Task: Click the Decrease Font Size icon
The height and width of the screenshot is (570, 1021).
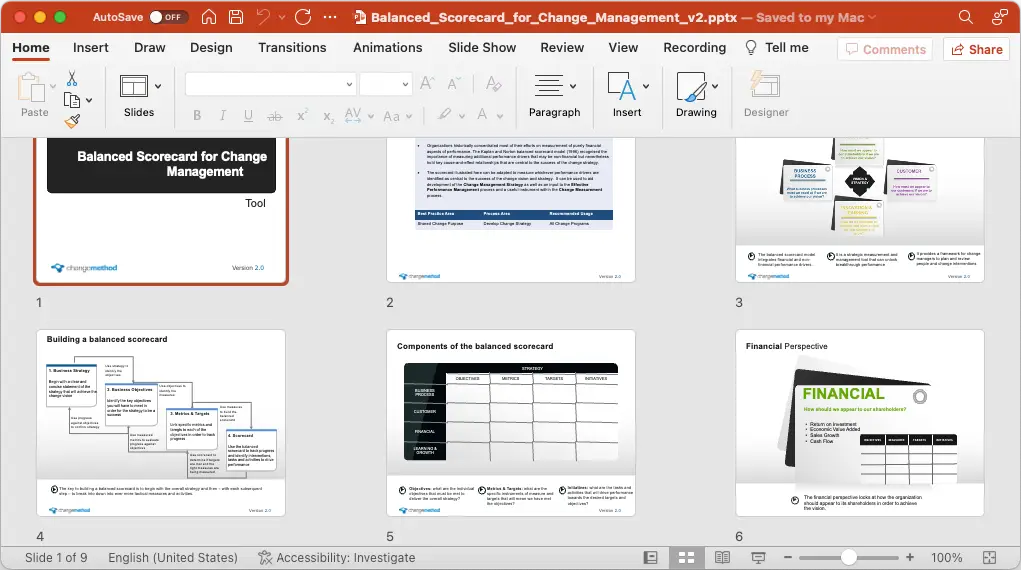Action: [x=454, y=83]
